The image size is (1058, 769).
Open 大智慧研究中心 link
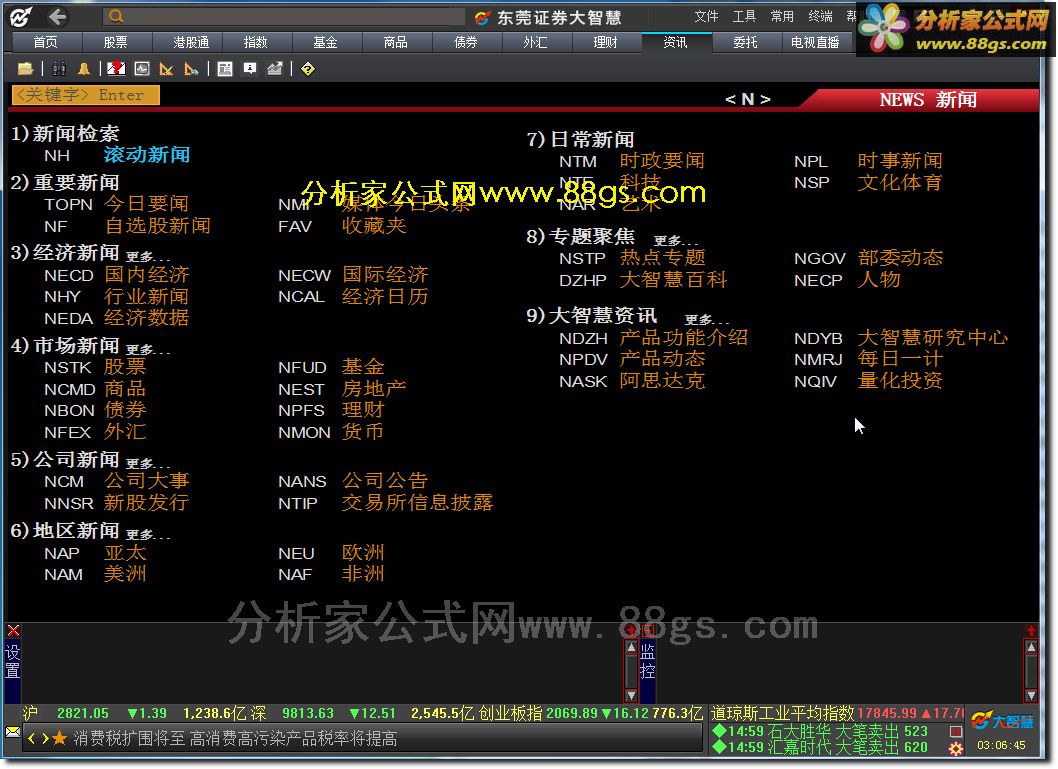point(933,337)
